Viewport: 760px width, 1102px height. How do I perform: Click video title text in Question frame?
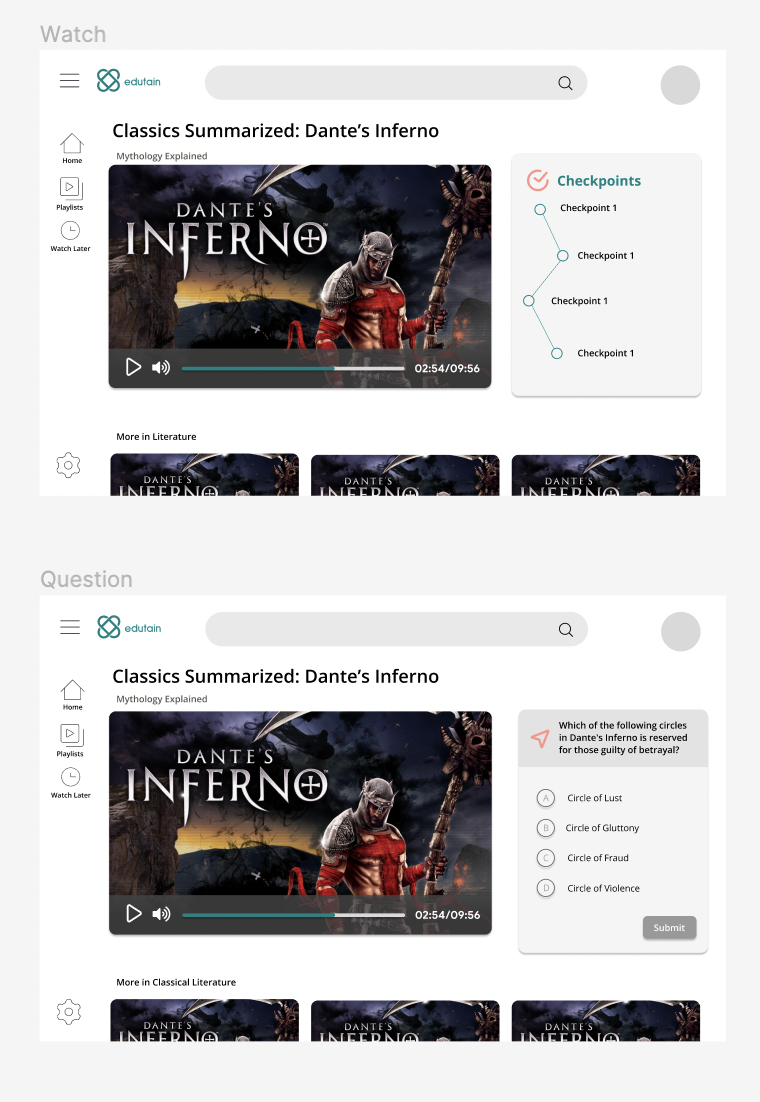coord(276,676)
